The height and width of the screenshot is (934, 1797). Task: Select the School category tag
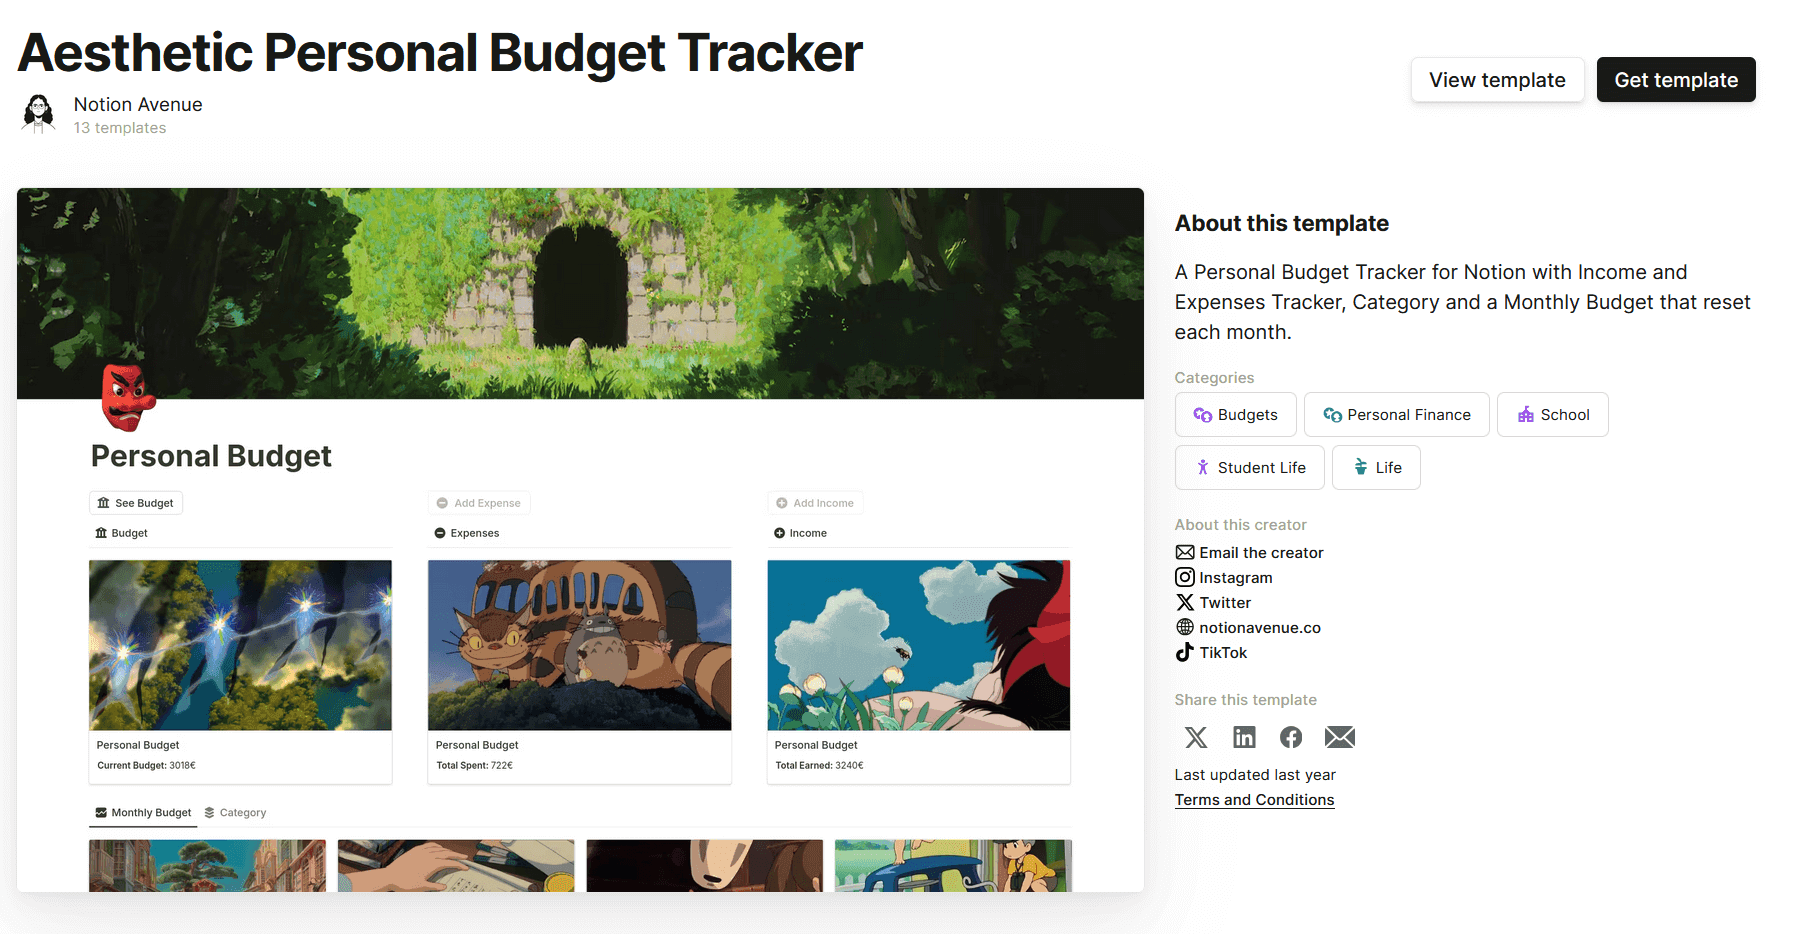(1553, 415)
